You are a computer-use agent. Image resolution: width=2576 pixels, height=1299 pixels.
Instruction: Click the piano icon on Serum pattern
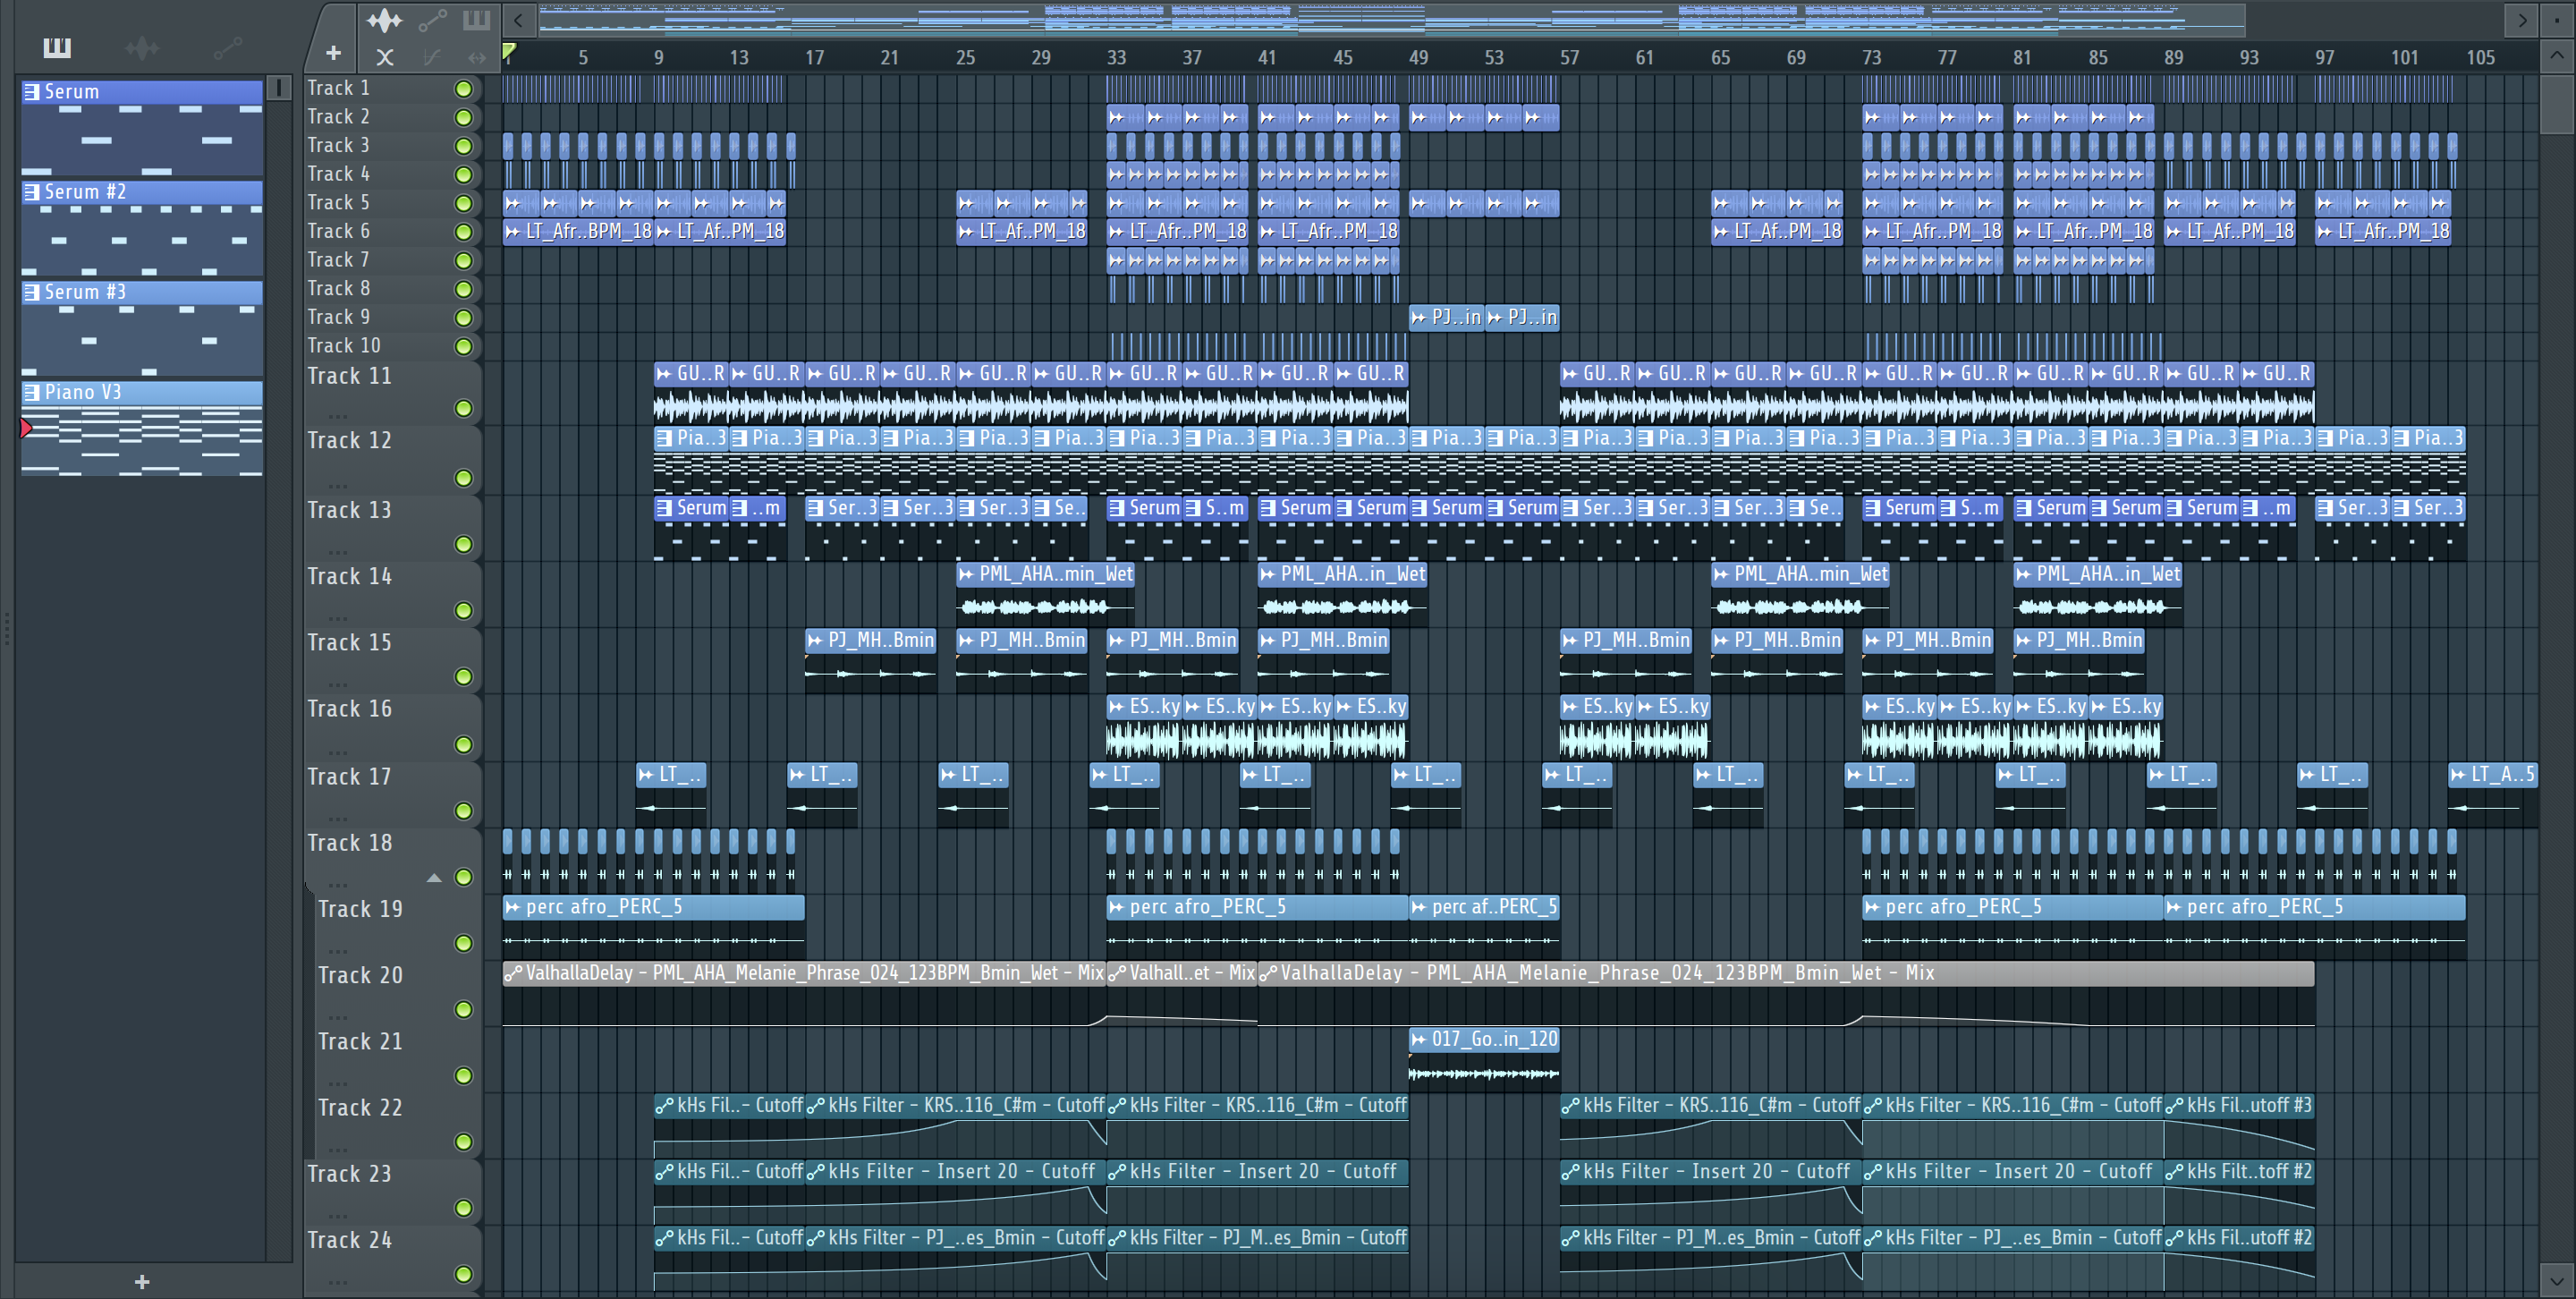tap(32, 92)
